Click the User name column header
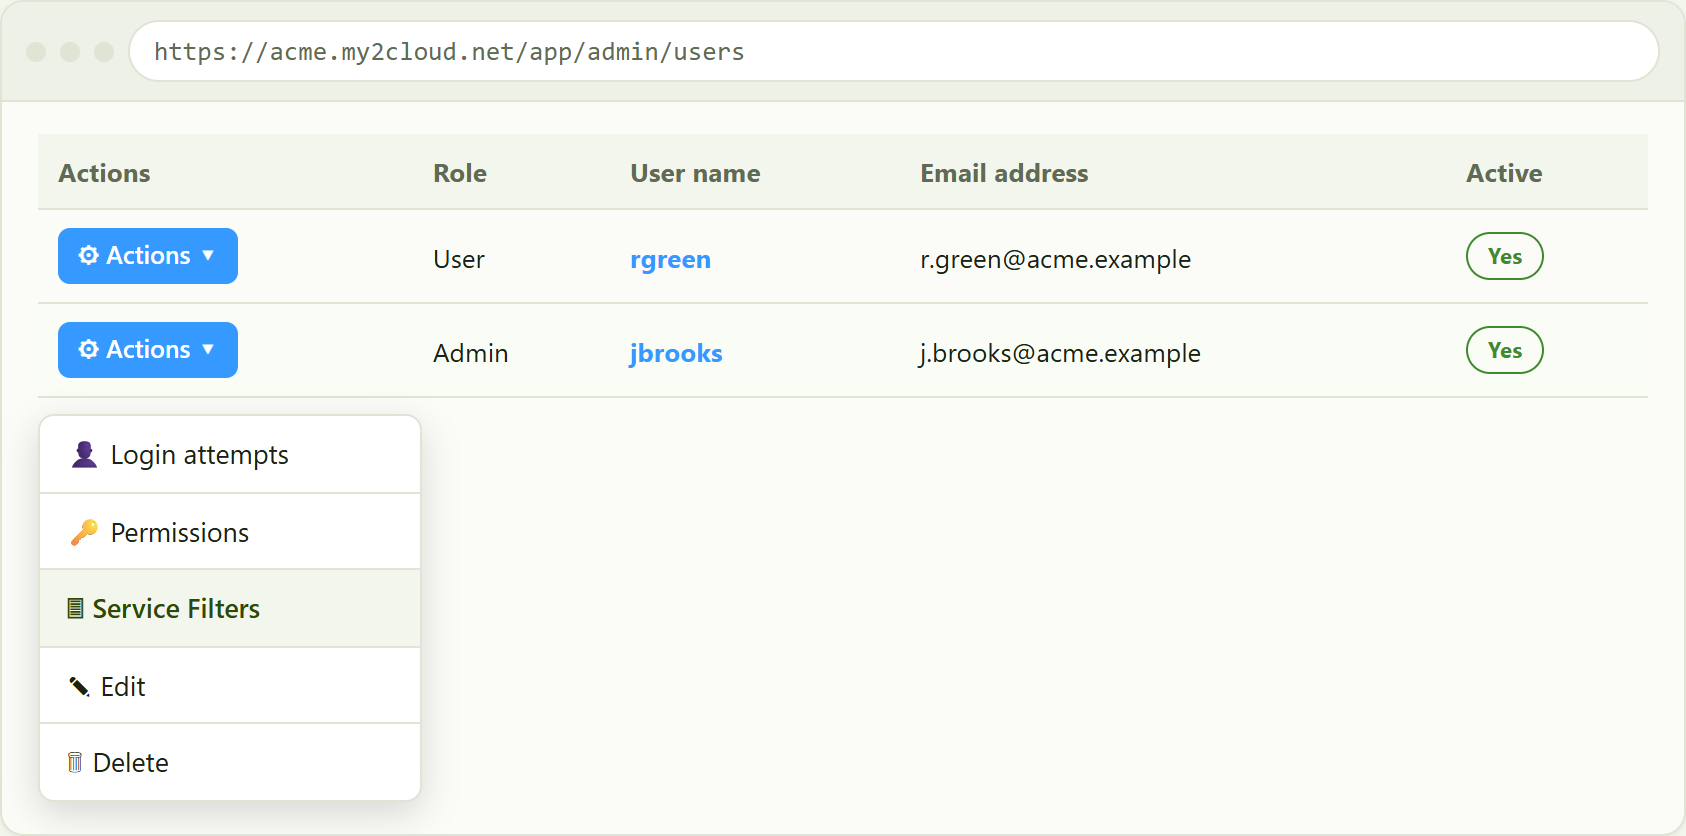The image size is (1686, 836). pyautogui.click(x=695, y=173)
